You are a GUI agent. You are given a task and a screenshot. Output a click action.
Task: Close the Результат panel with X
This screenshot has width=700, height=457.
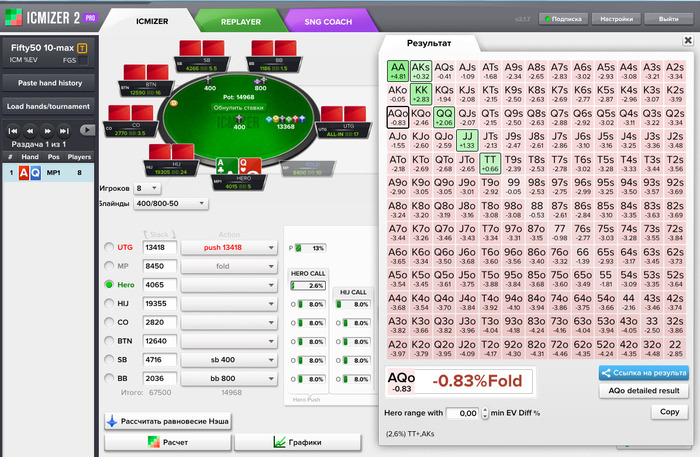click(688, 41)
